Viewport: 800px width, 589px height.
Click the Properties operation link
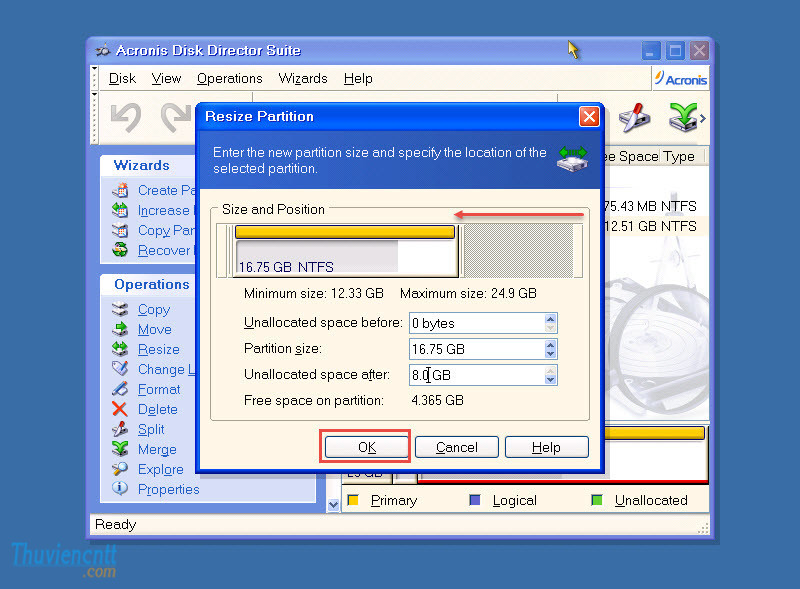168,489
